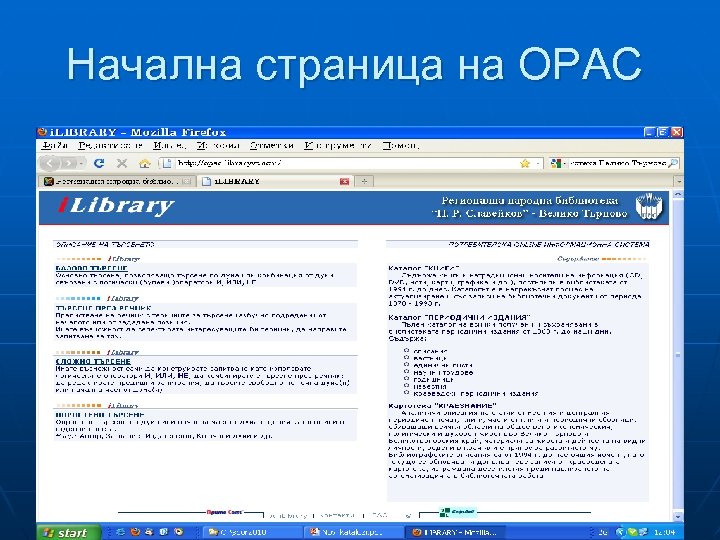
Task: Click the Firefox icon in title bar
Action: 42,132
